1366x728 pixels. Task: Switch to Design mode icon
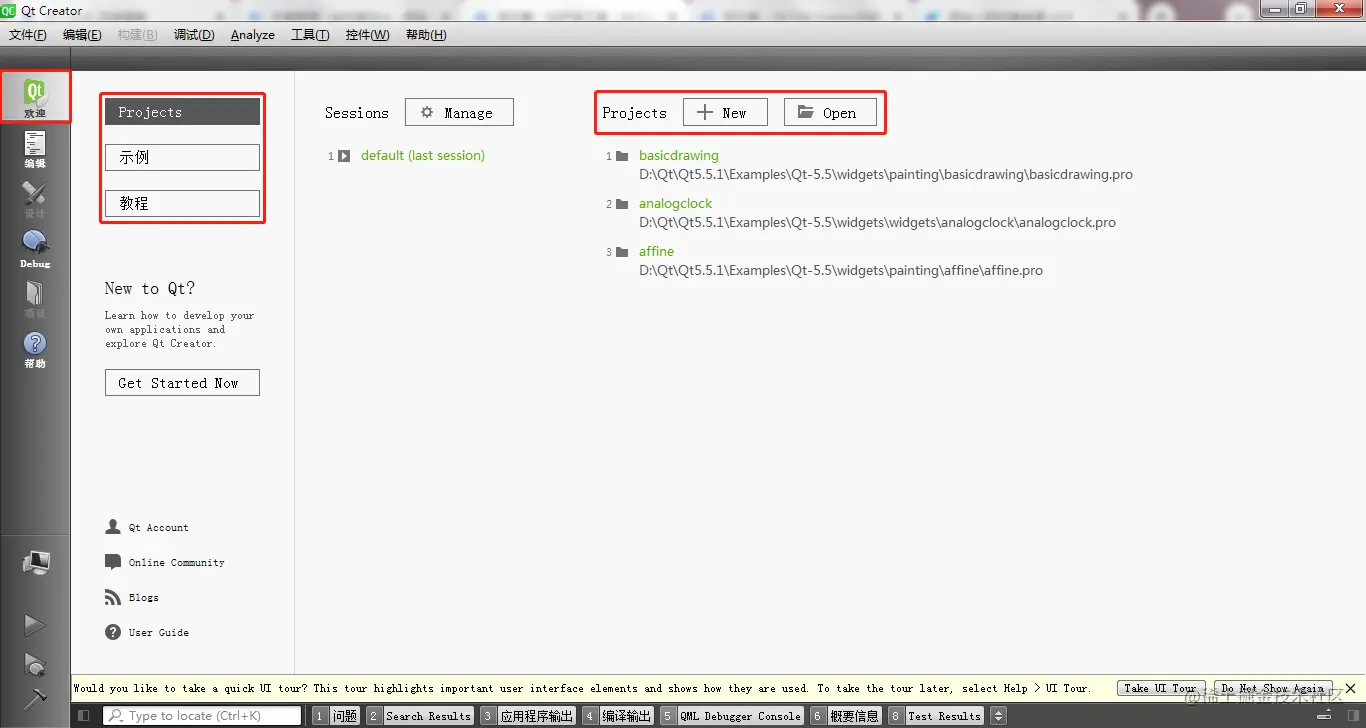pos(35,199)
